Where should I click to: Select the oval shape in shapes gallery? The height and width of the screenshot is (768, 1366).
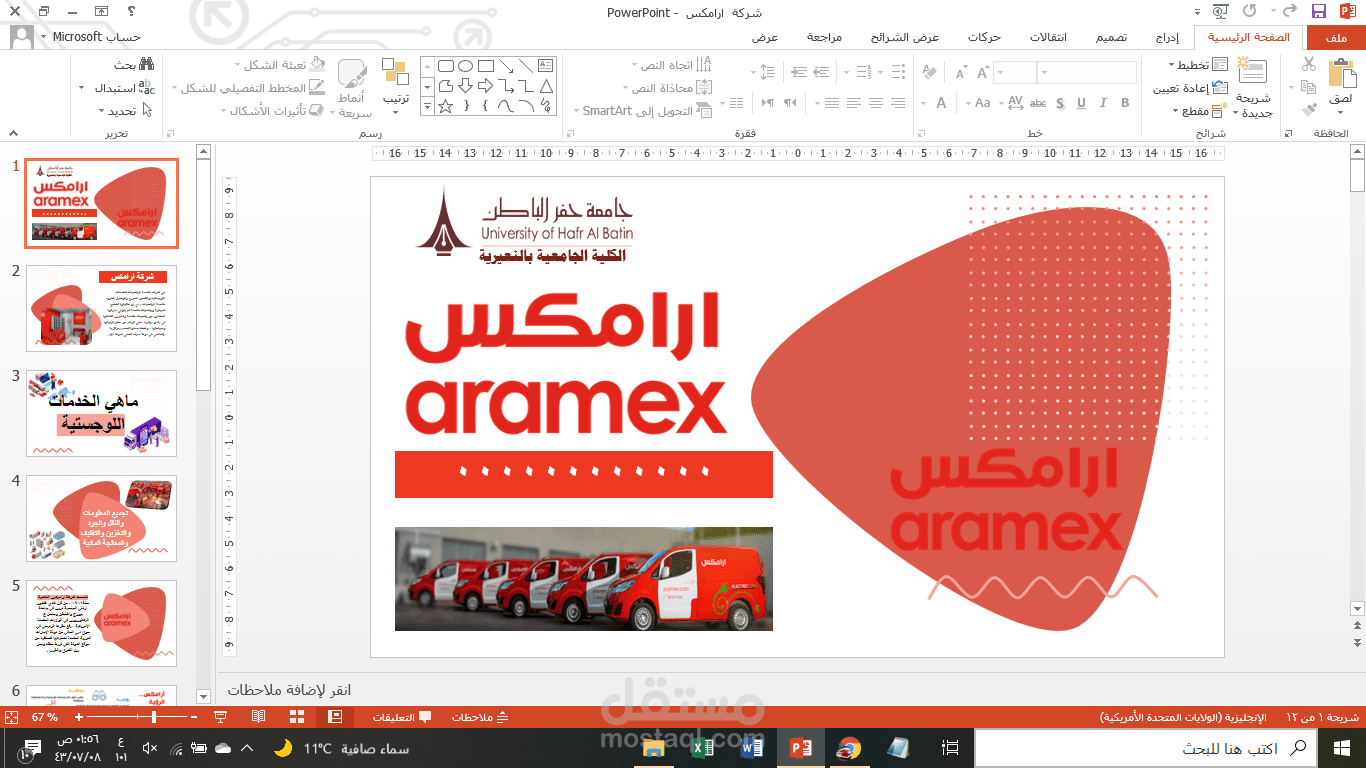(x=465, y=65)
